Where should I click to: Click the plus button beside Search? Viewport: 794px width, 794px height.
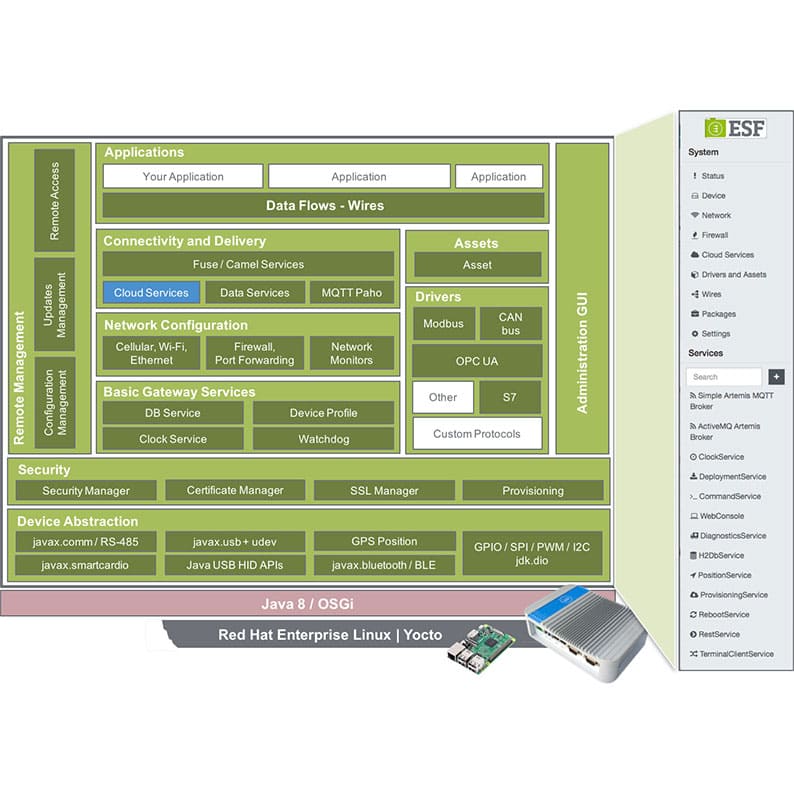click(776, 377)
